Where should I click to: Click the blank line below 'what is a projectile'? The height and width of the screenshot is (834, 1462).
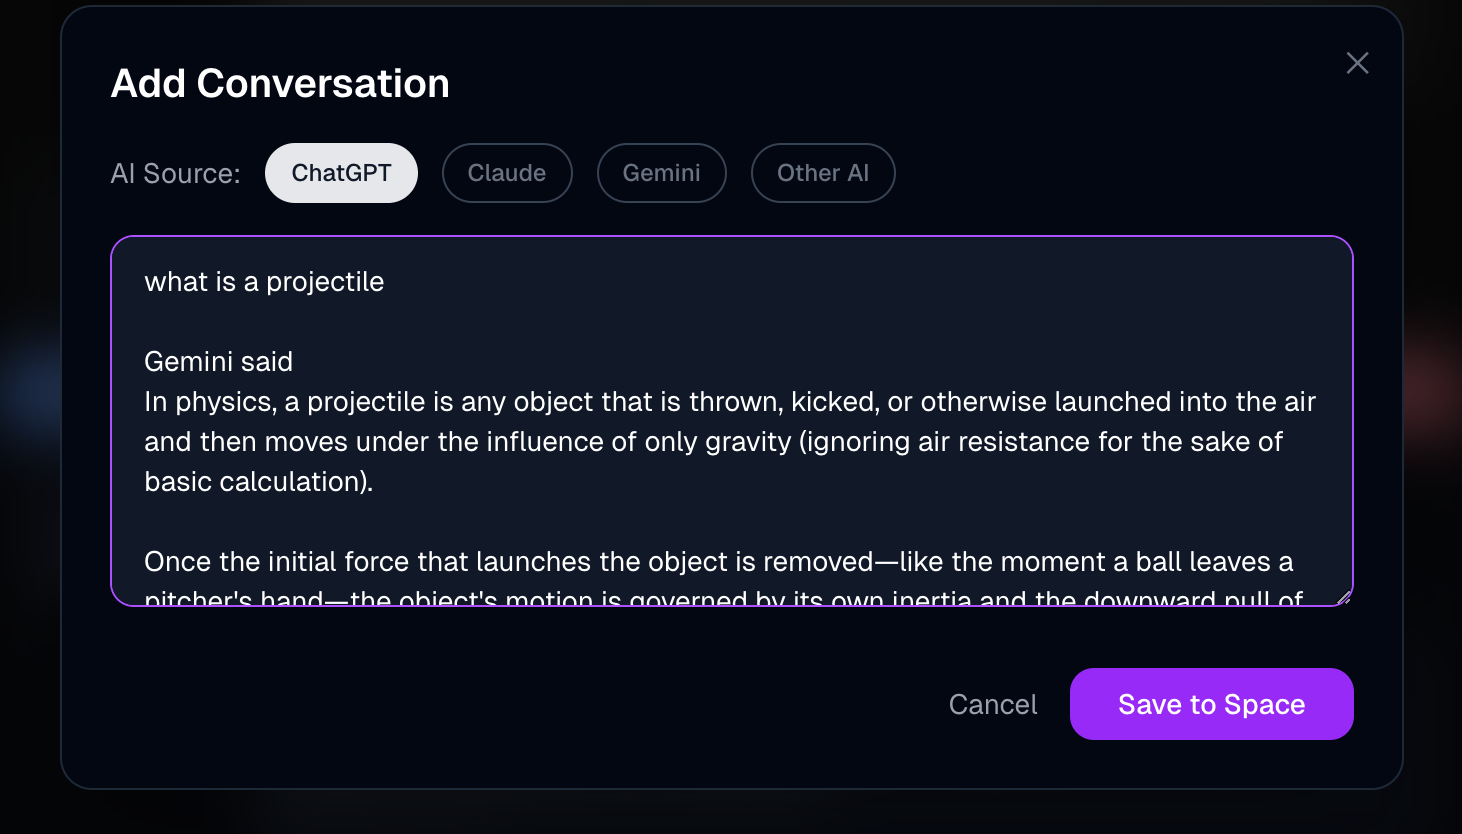click(731, 322)
